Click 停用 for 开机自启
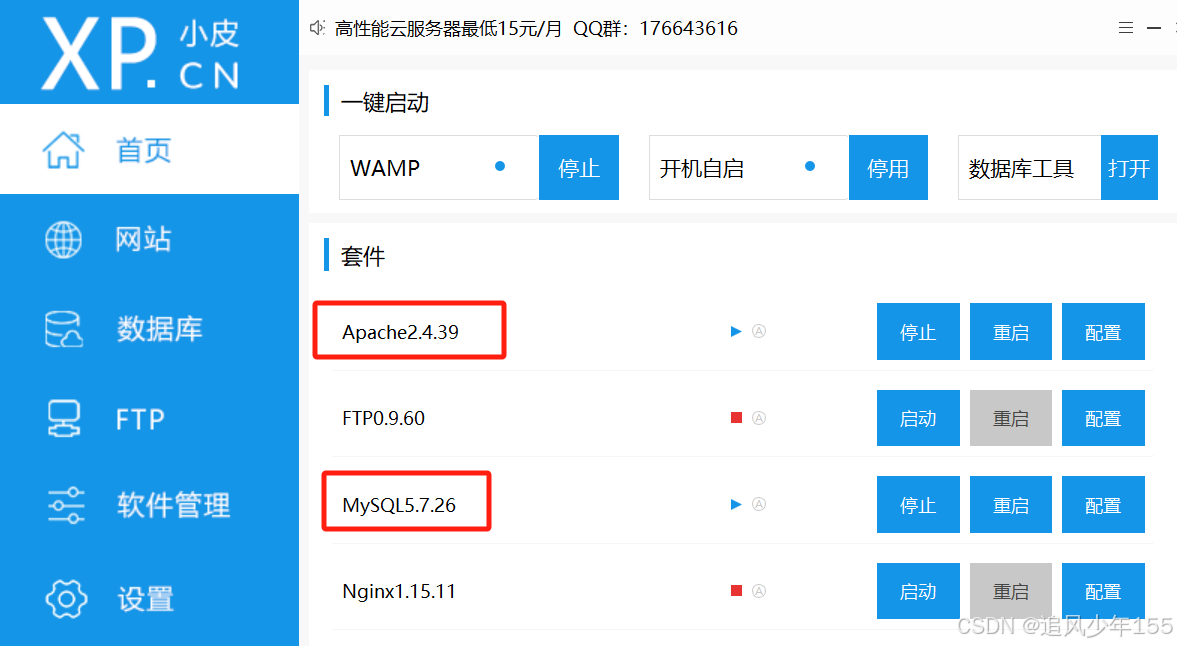Screen dimensions: 1177x646 [888, 167]
